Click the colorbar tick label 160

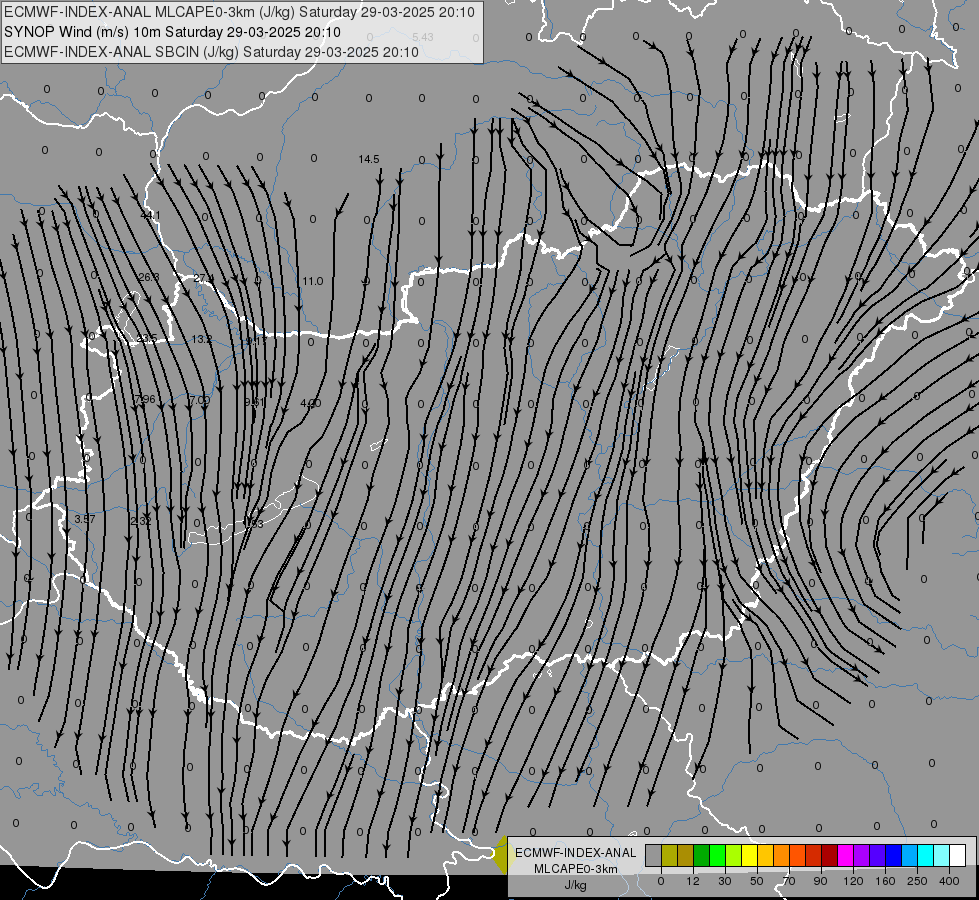pos(885,881)
